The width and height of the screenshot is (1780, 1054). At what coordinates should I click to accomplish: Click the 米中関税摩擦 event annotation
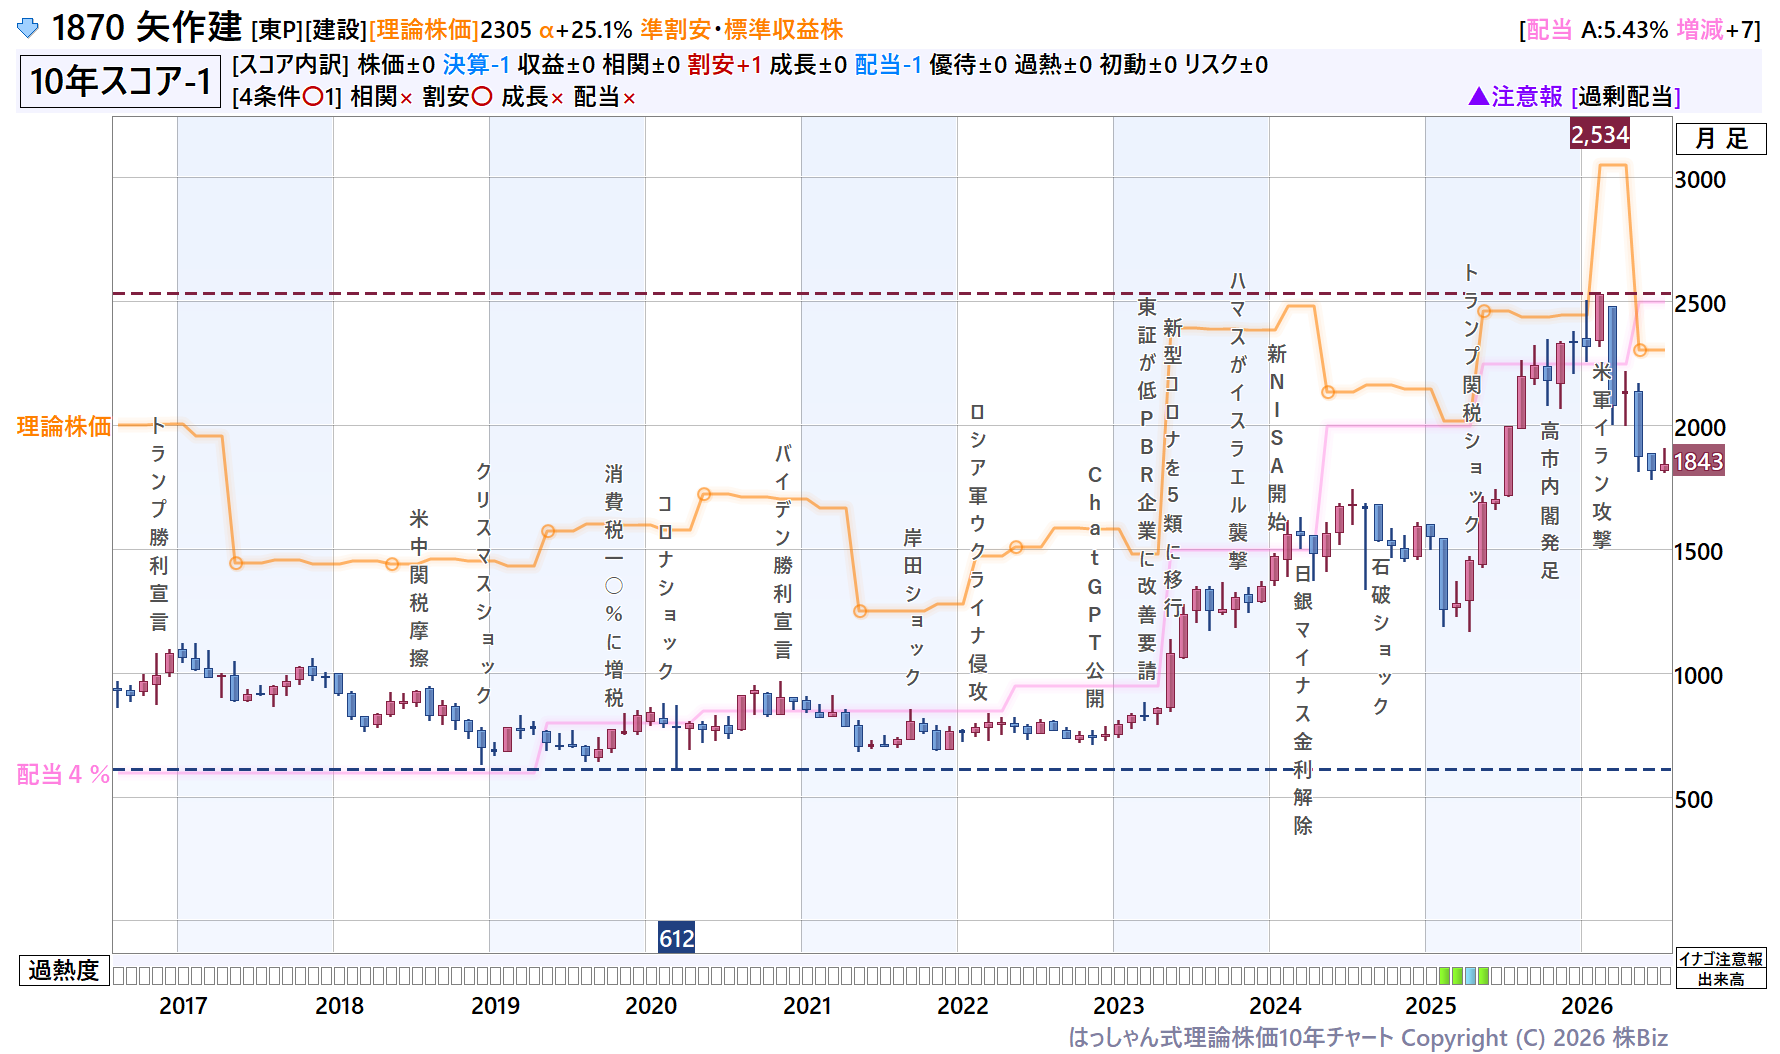click(x=419, y=588)
